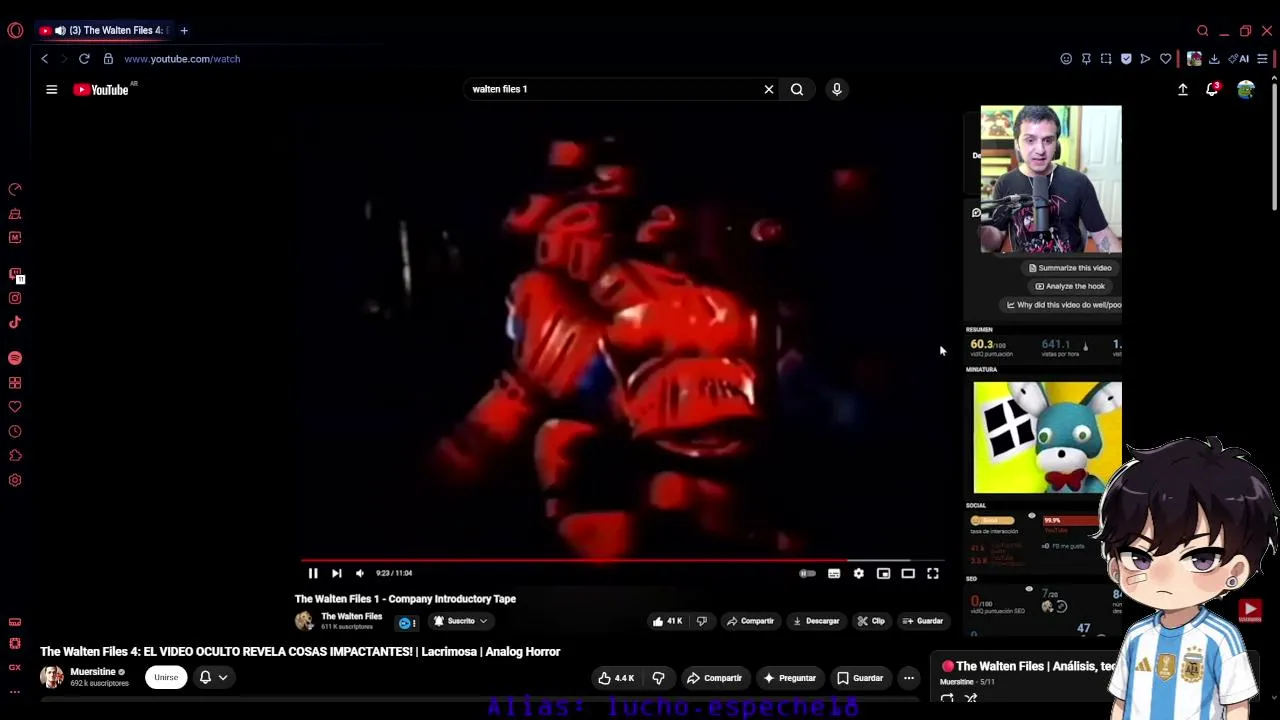Viewport: 1280px width, 720px height.
Task: Open TikTok in the Opera sidebar
Action: tap(15, 322)
